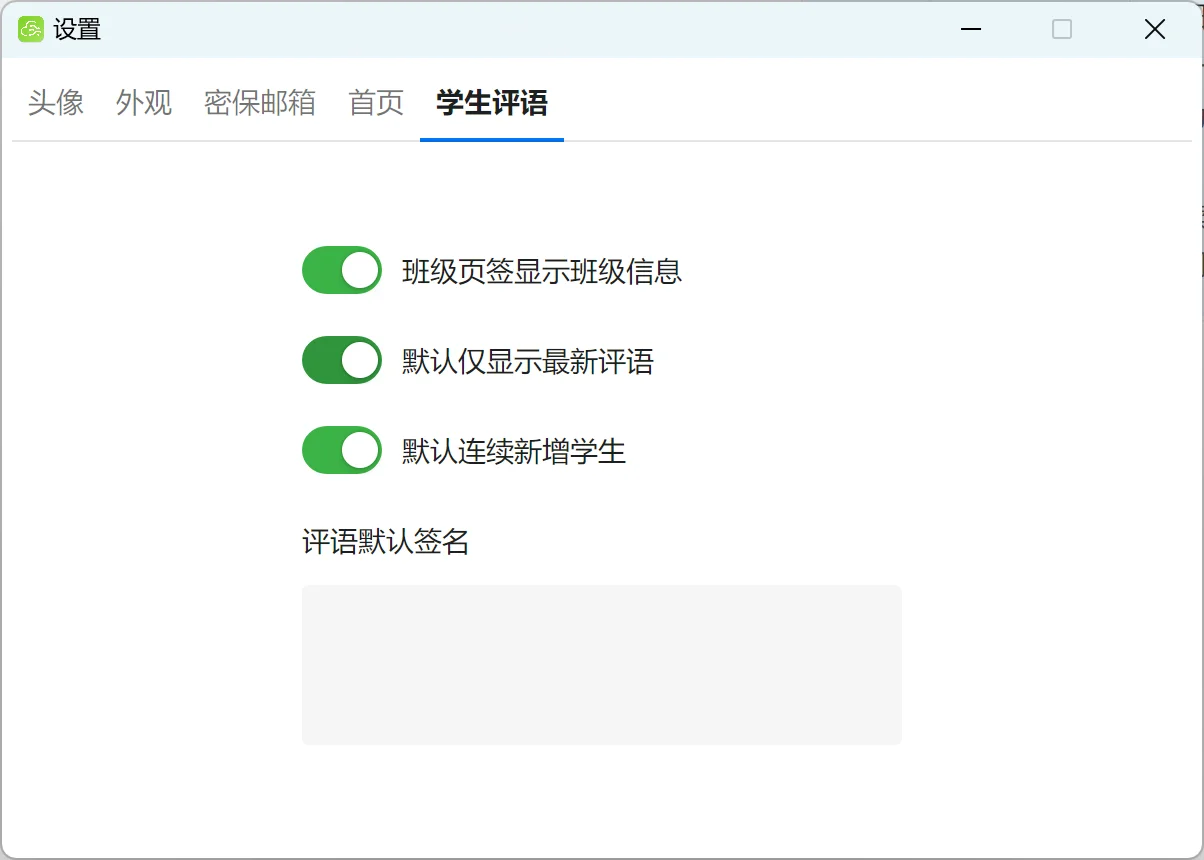Switch to the 头像 tab

(x=56, y=102)
